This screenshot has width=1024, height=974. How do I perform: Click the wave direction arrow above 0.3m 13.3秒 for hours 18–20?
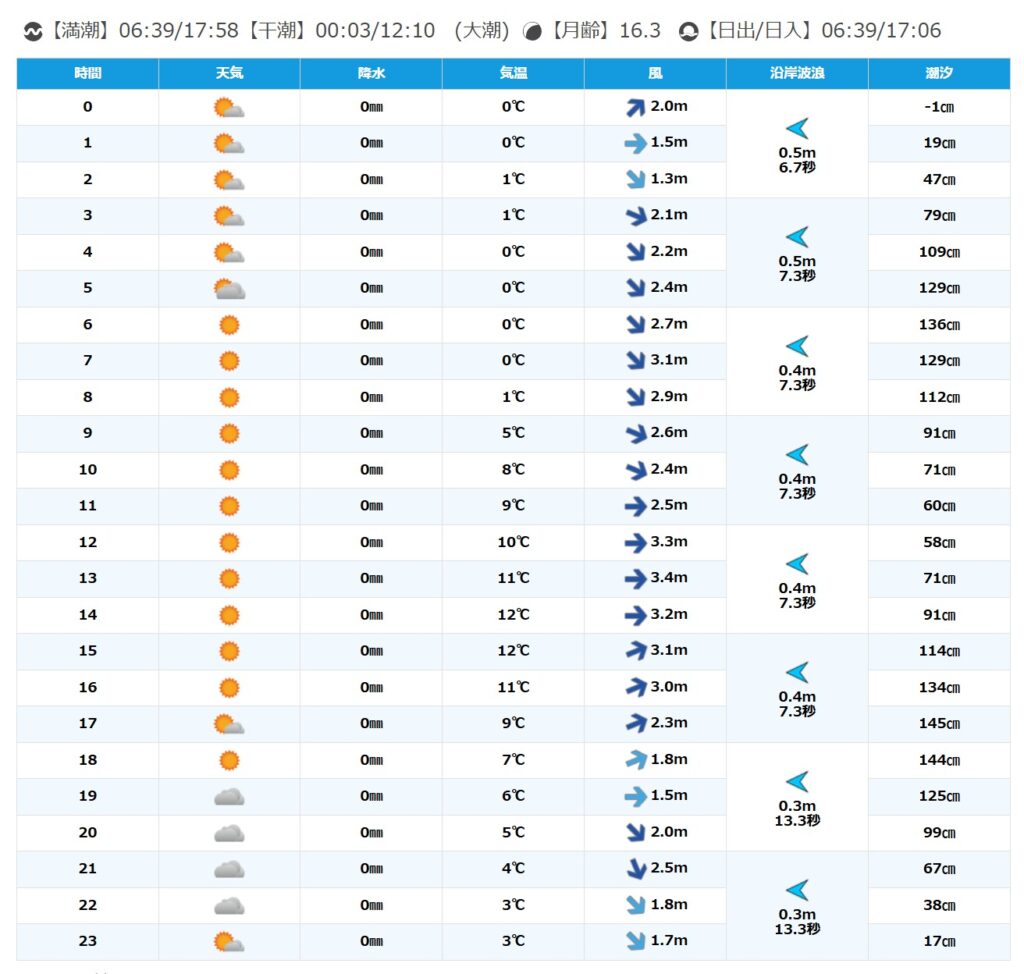pyautogui.click(x=797, y=782)
